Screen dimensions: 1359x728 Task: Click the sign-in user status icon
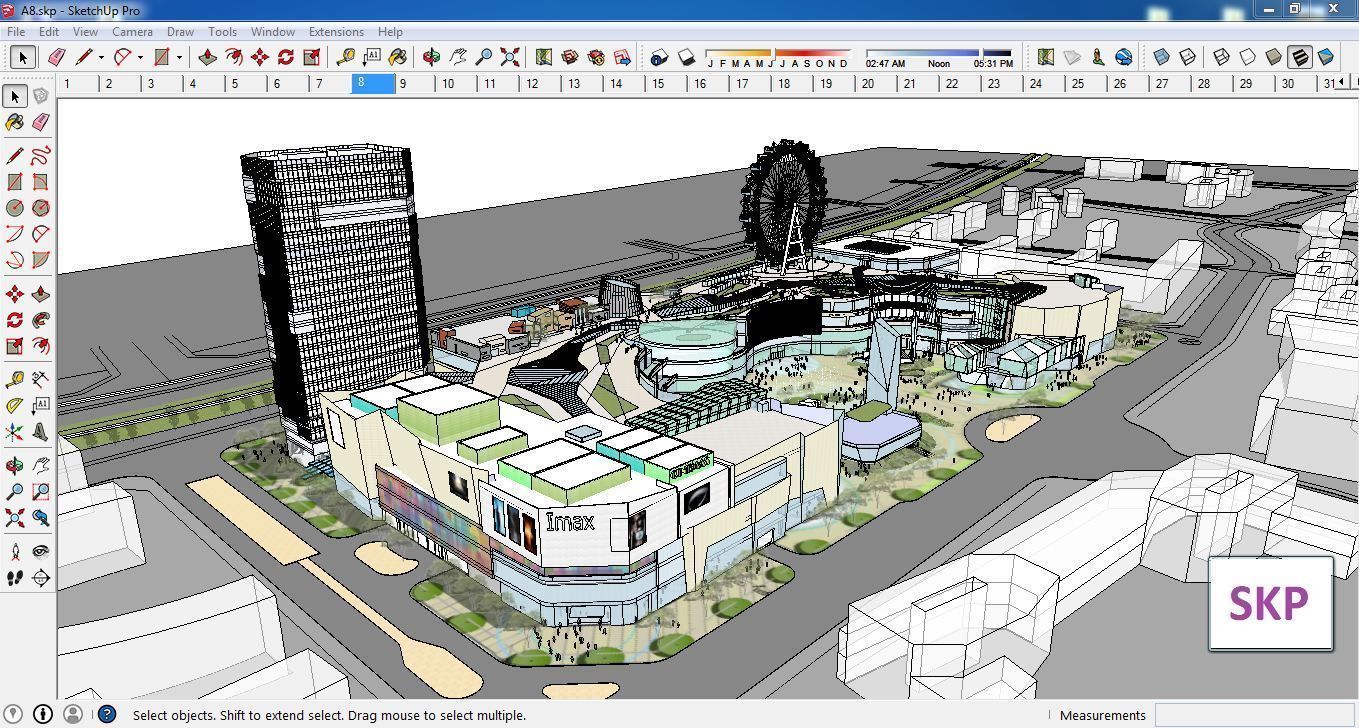coord(72,714)
